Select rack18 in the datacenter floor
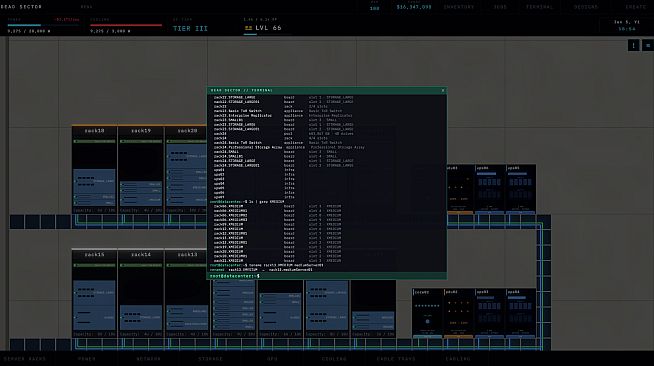The height and width of the screenshot is (366, 654). click(x=94, y=169)
